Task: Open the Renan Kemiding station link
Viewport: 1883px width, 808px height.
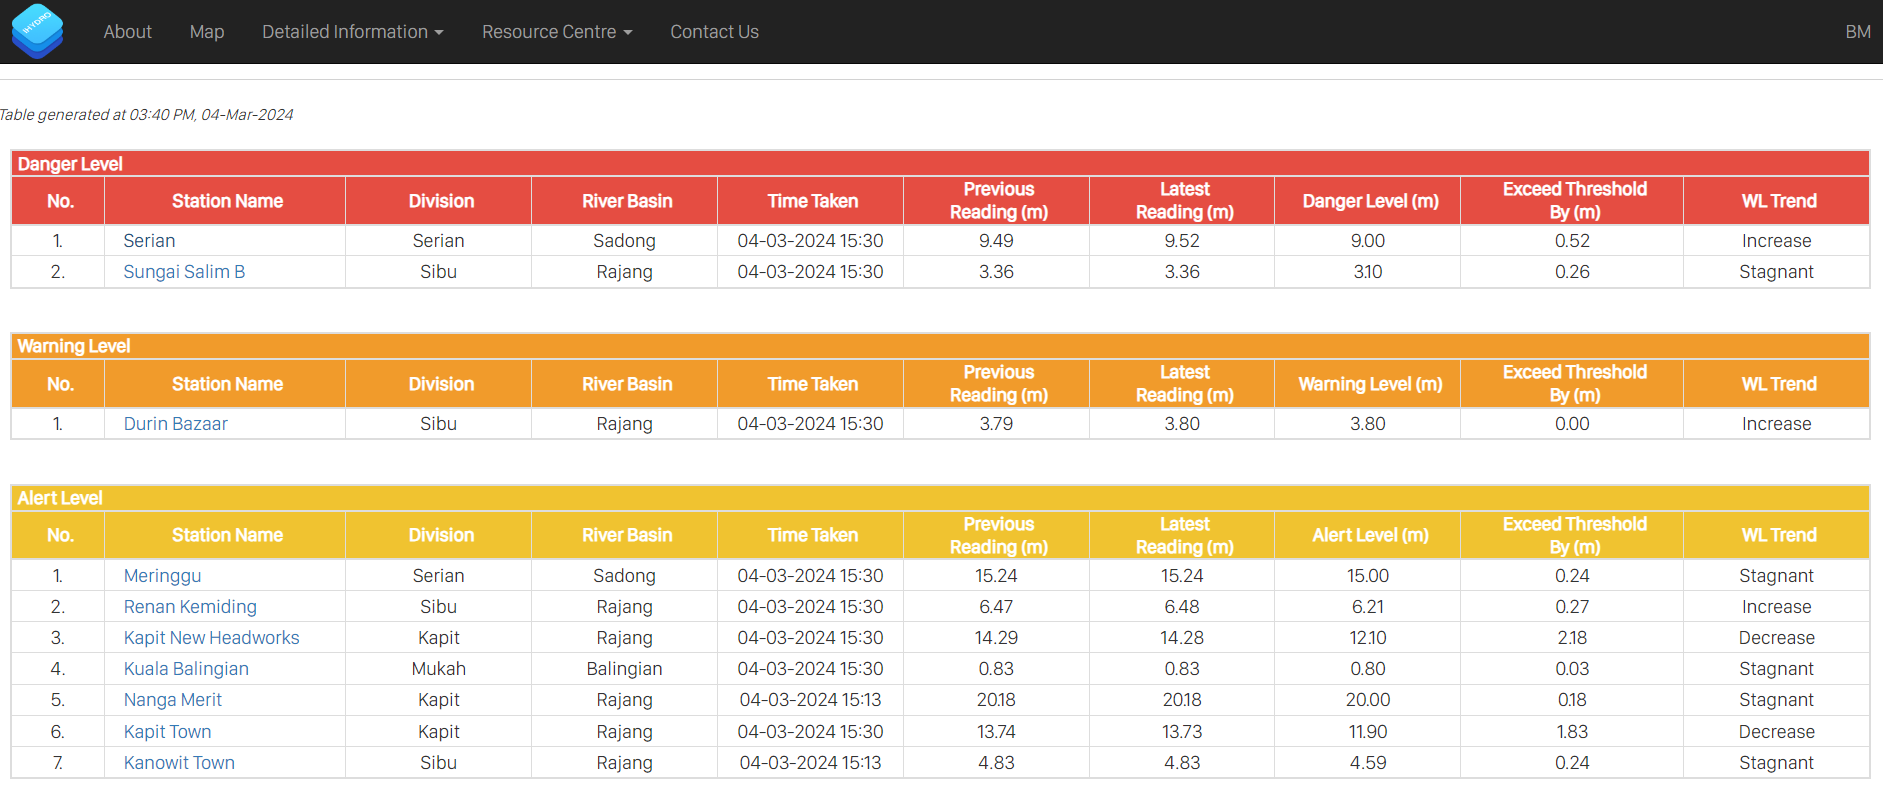Action: click(190, 607)
